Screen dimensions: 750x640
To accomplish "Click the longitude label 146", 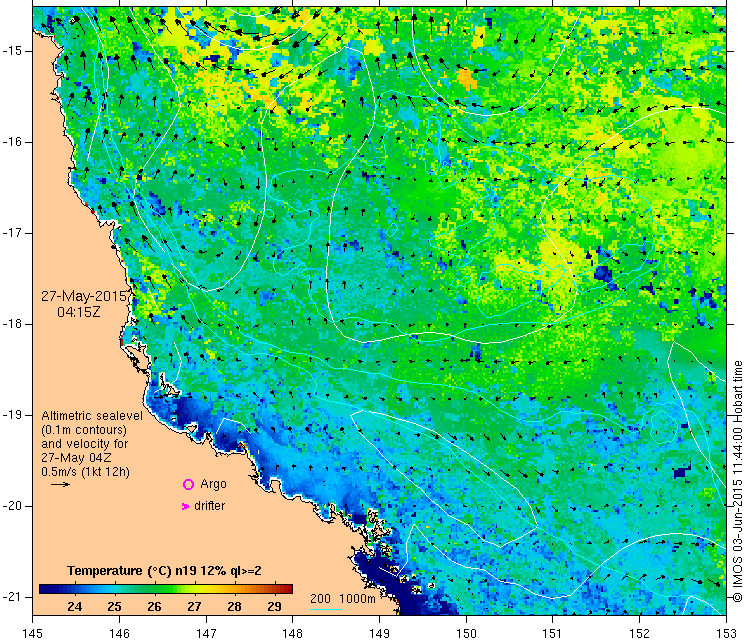I will click(119, 633).
